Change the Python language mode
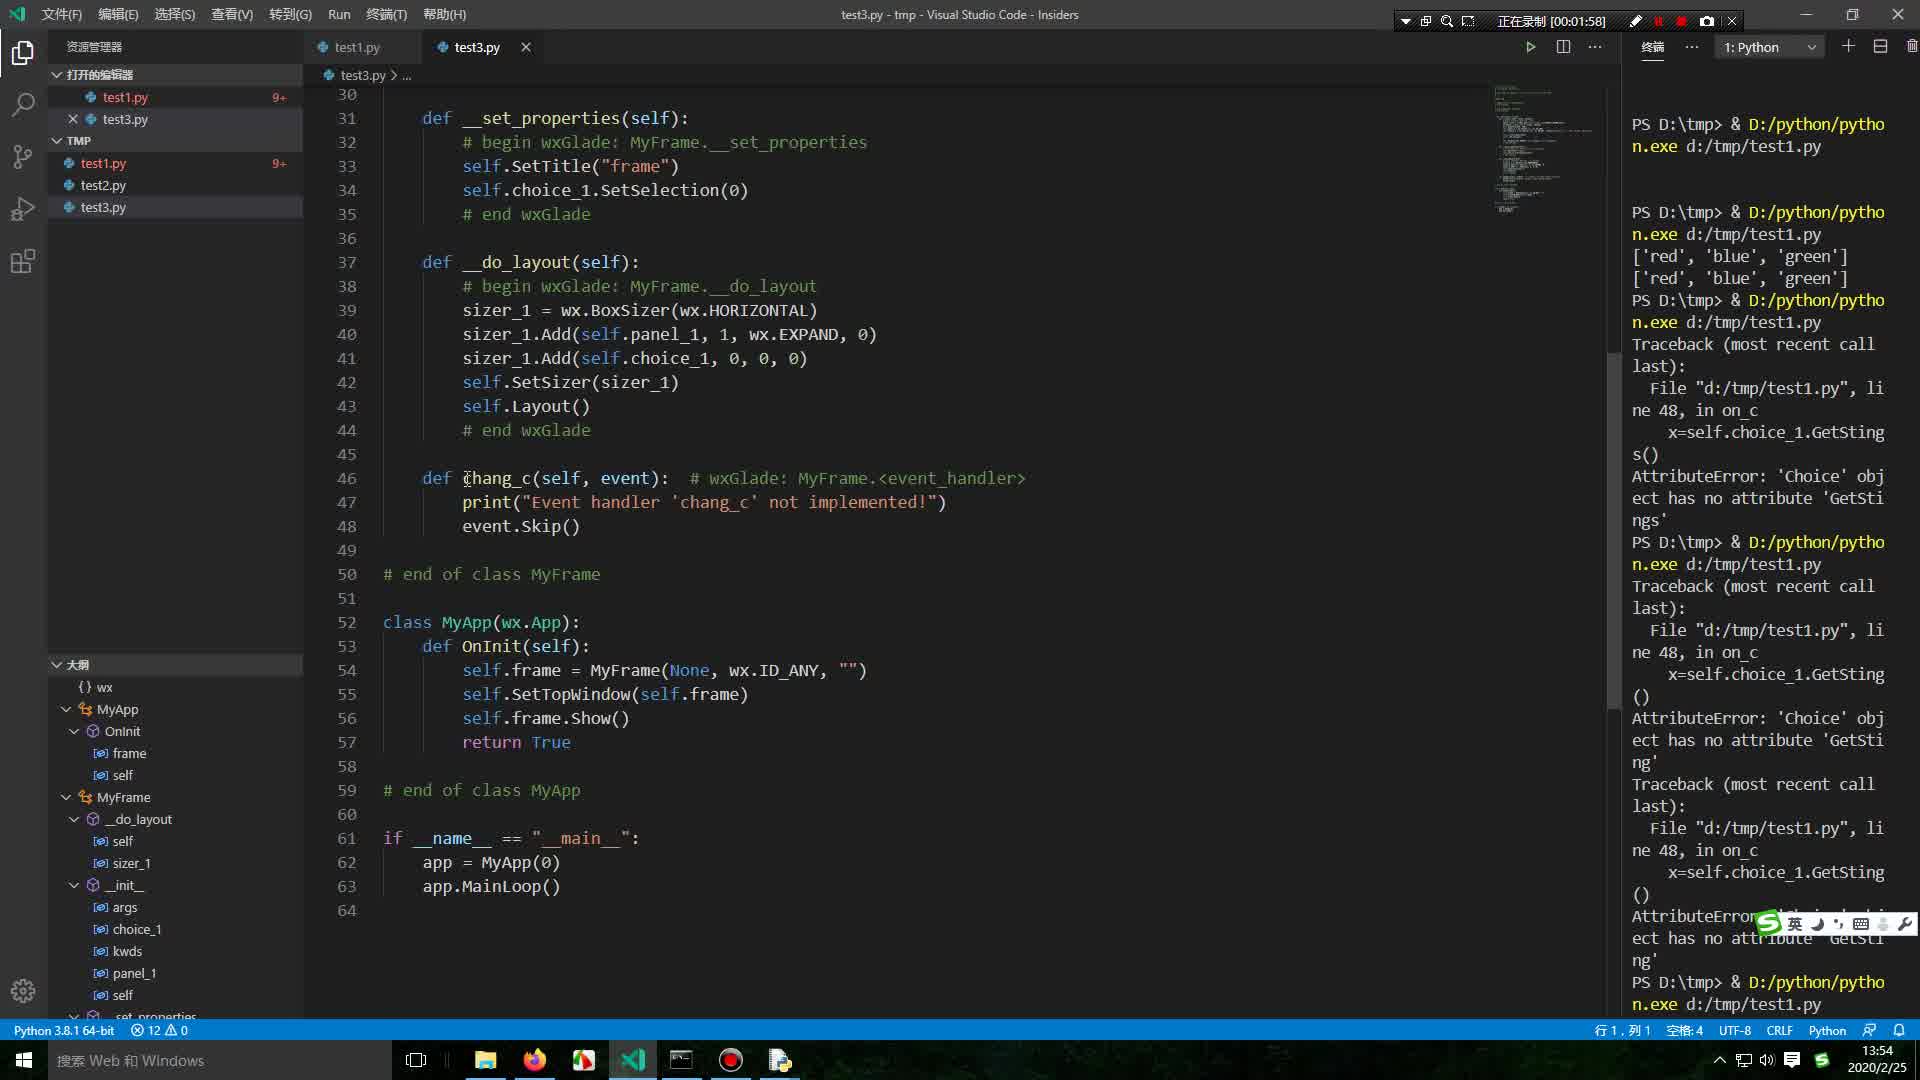This screenshot has height=1080, width=1920. point(1827,1030)
